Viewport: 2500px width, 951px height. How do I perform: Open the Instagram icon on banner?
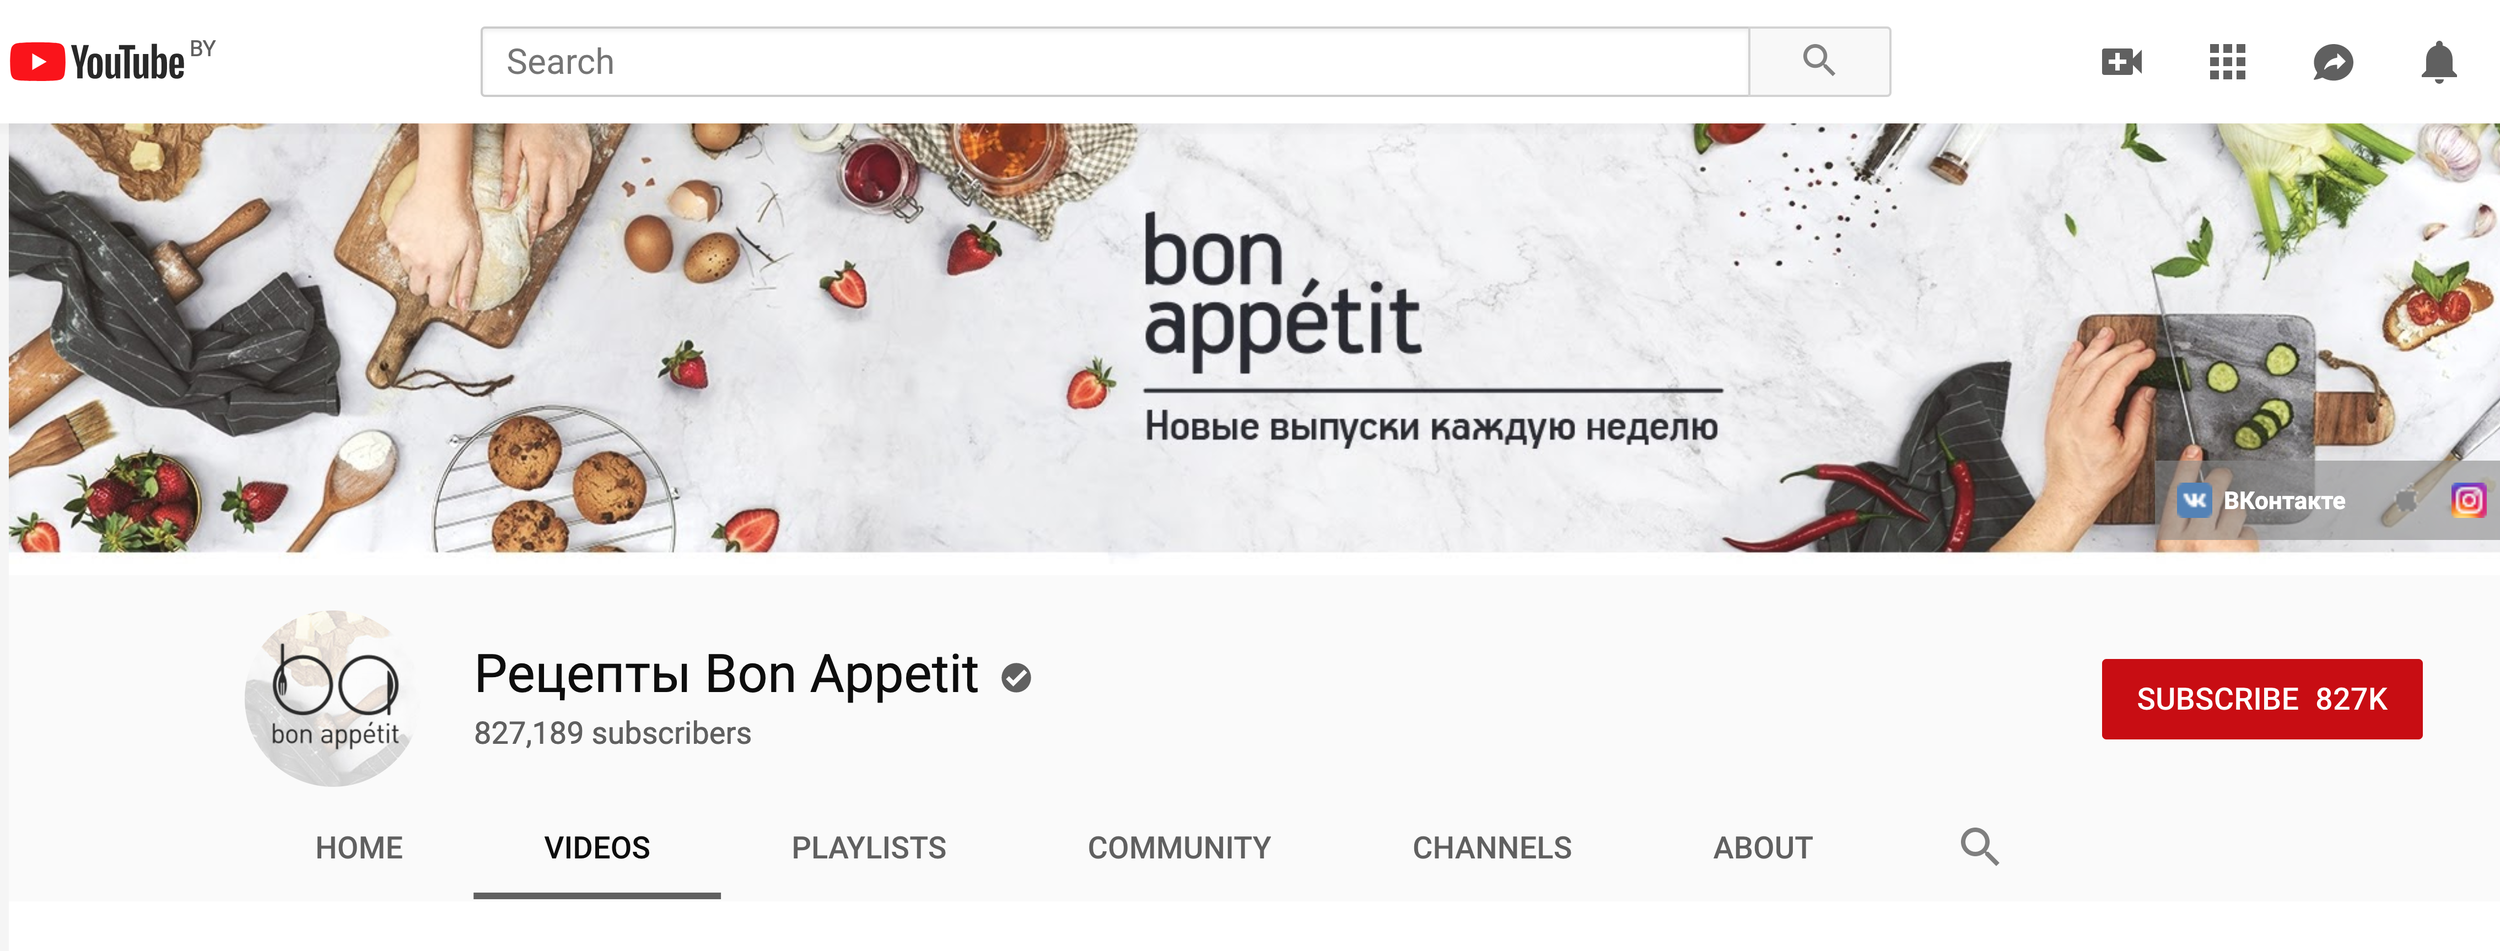coord(2468,500)
